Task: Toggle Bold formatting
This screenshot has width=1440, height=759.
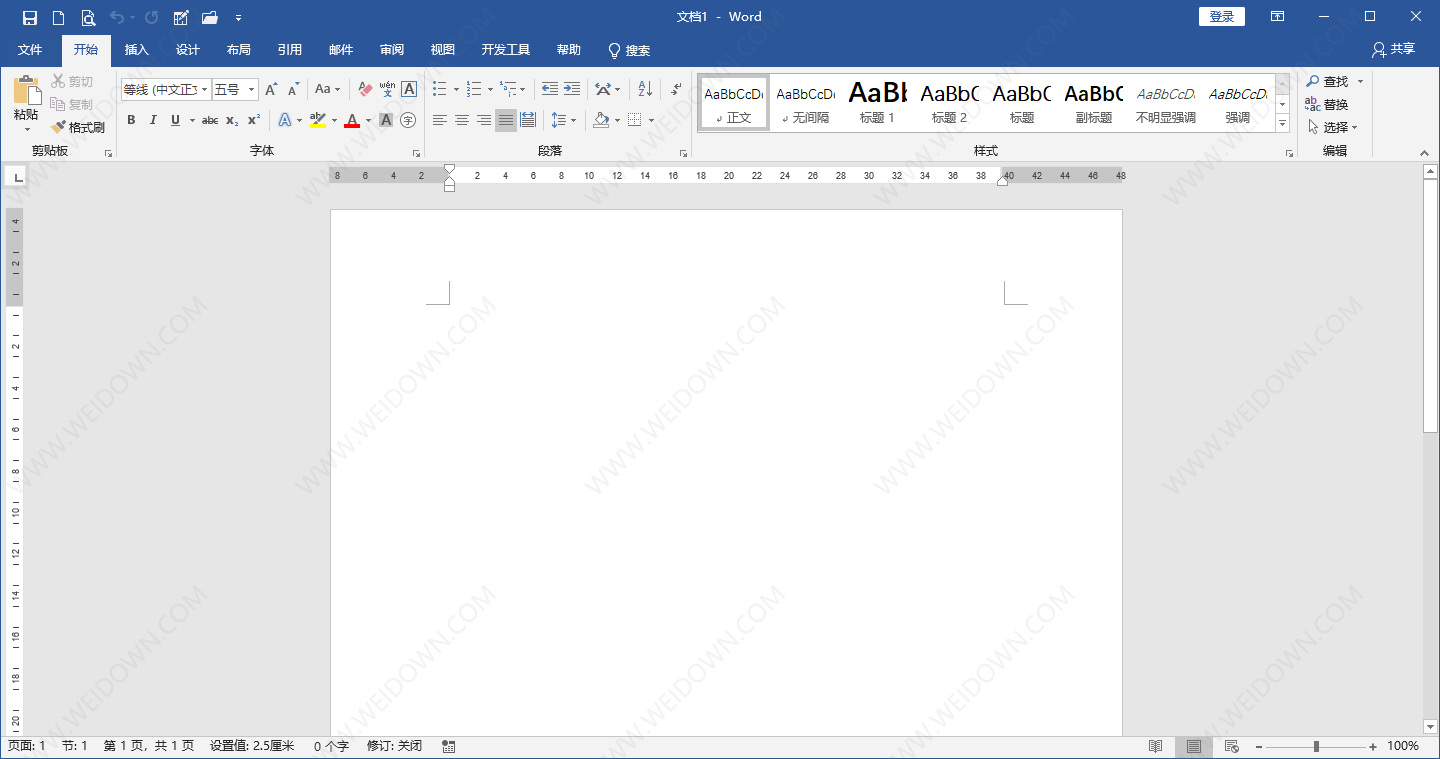Action: tap(131, 120)
